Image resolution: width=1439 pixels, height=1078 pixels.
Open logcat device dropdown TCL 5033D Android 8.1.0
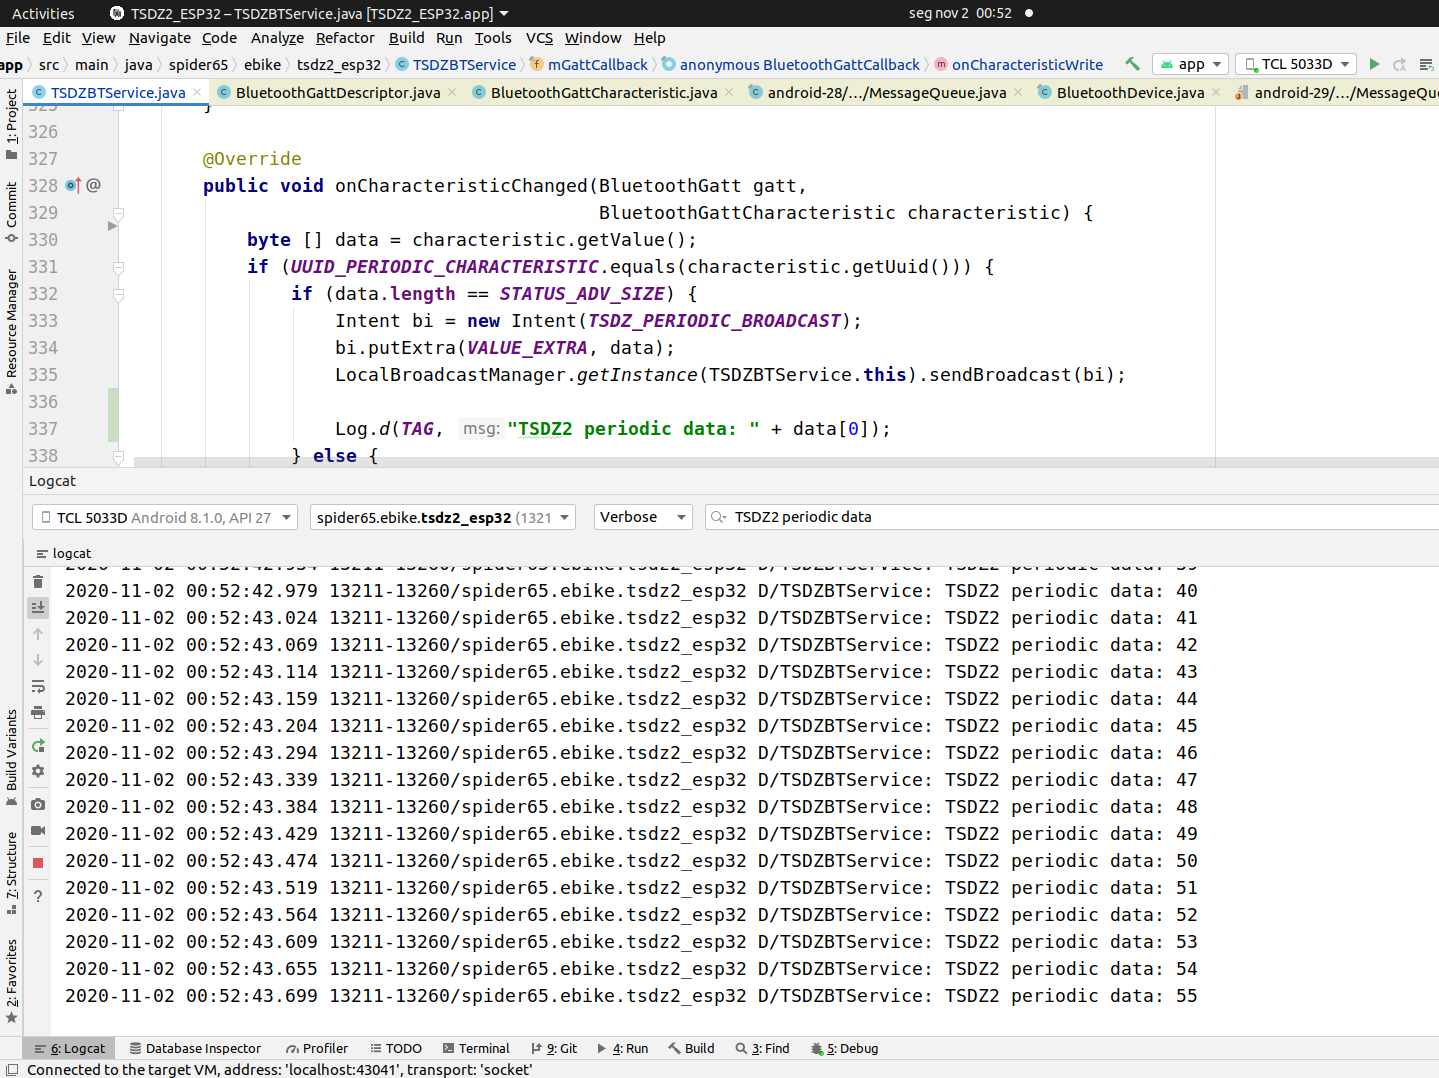[x=165, y=517]
